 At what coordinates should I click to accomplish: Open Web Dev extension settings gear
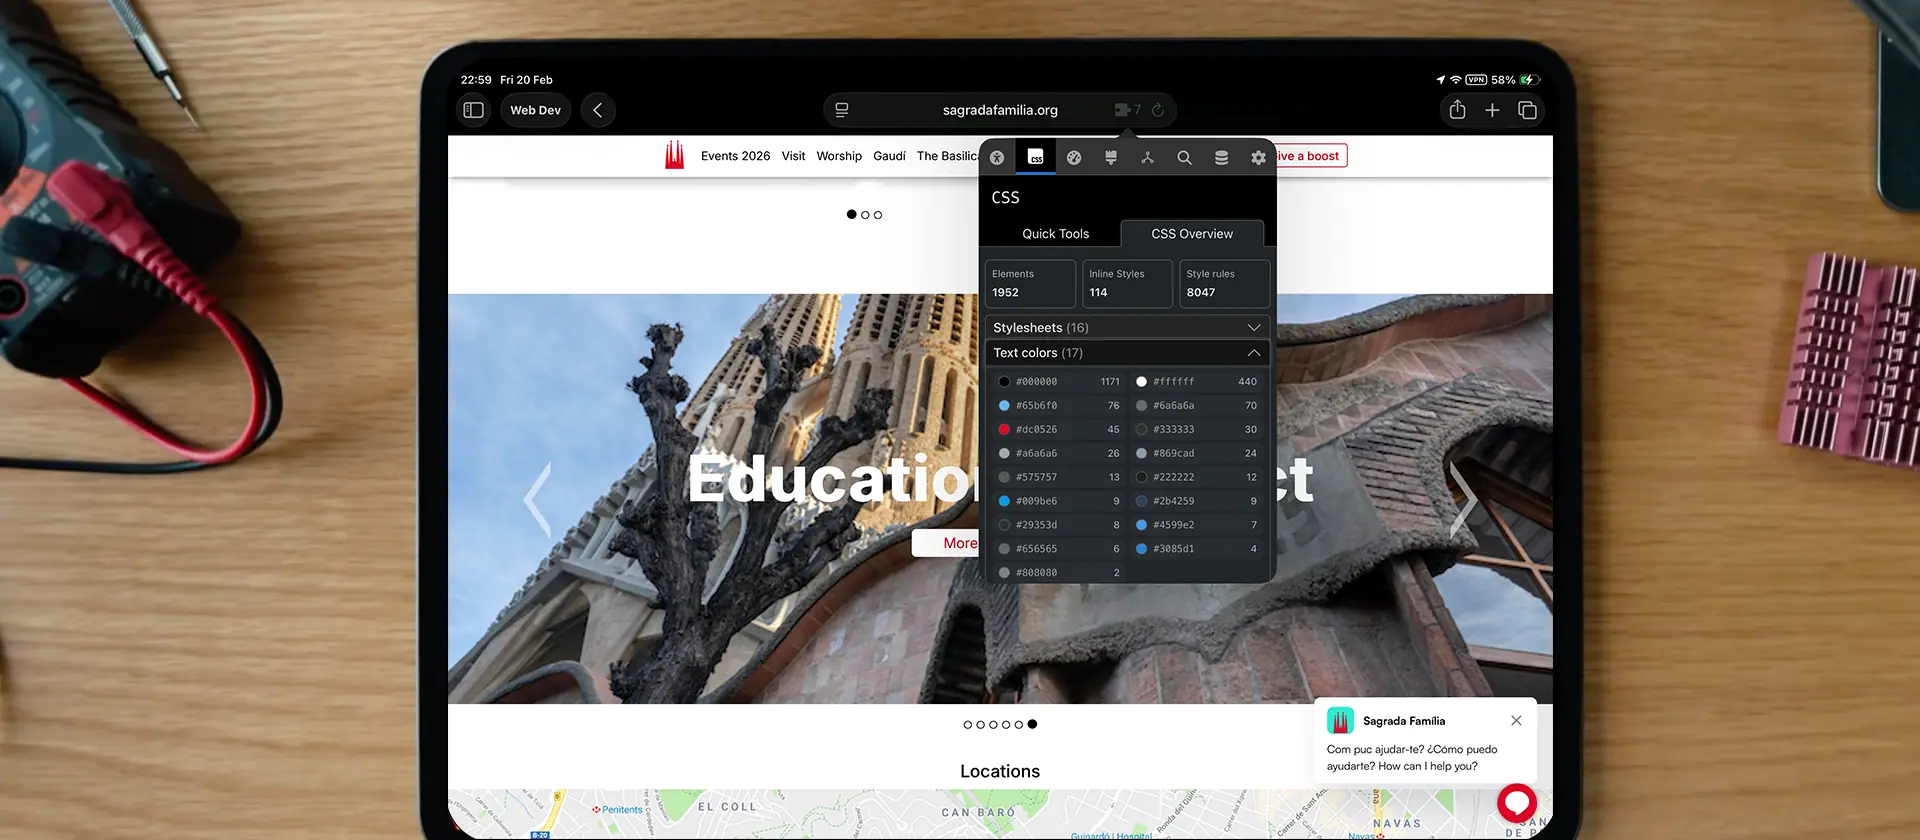[x=1258, y=158]
